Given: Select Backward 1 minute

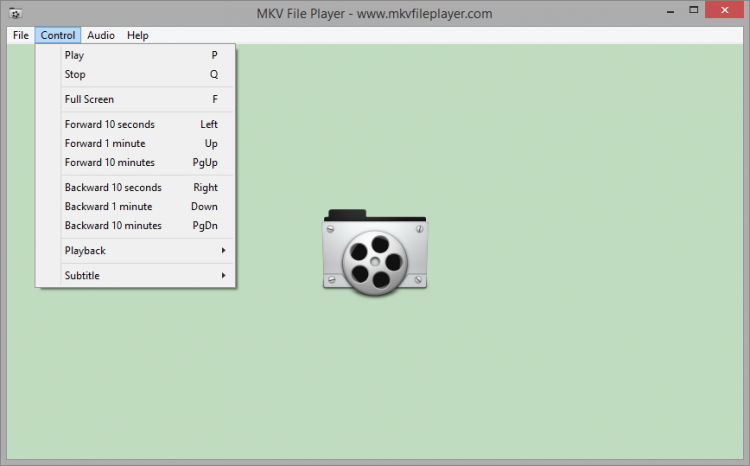Looking at the screenshot, I should point(135,207).
